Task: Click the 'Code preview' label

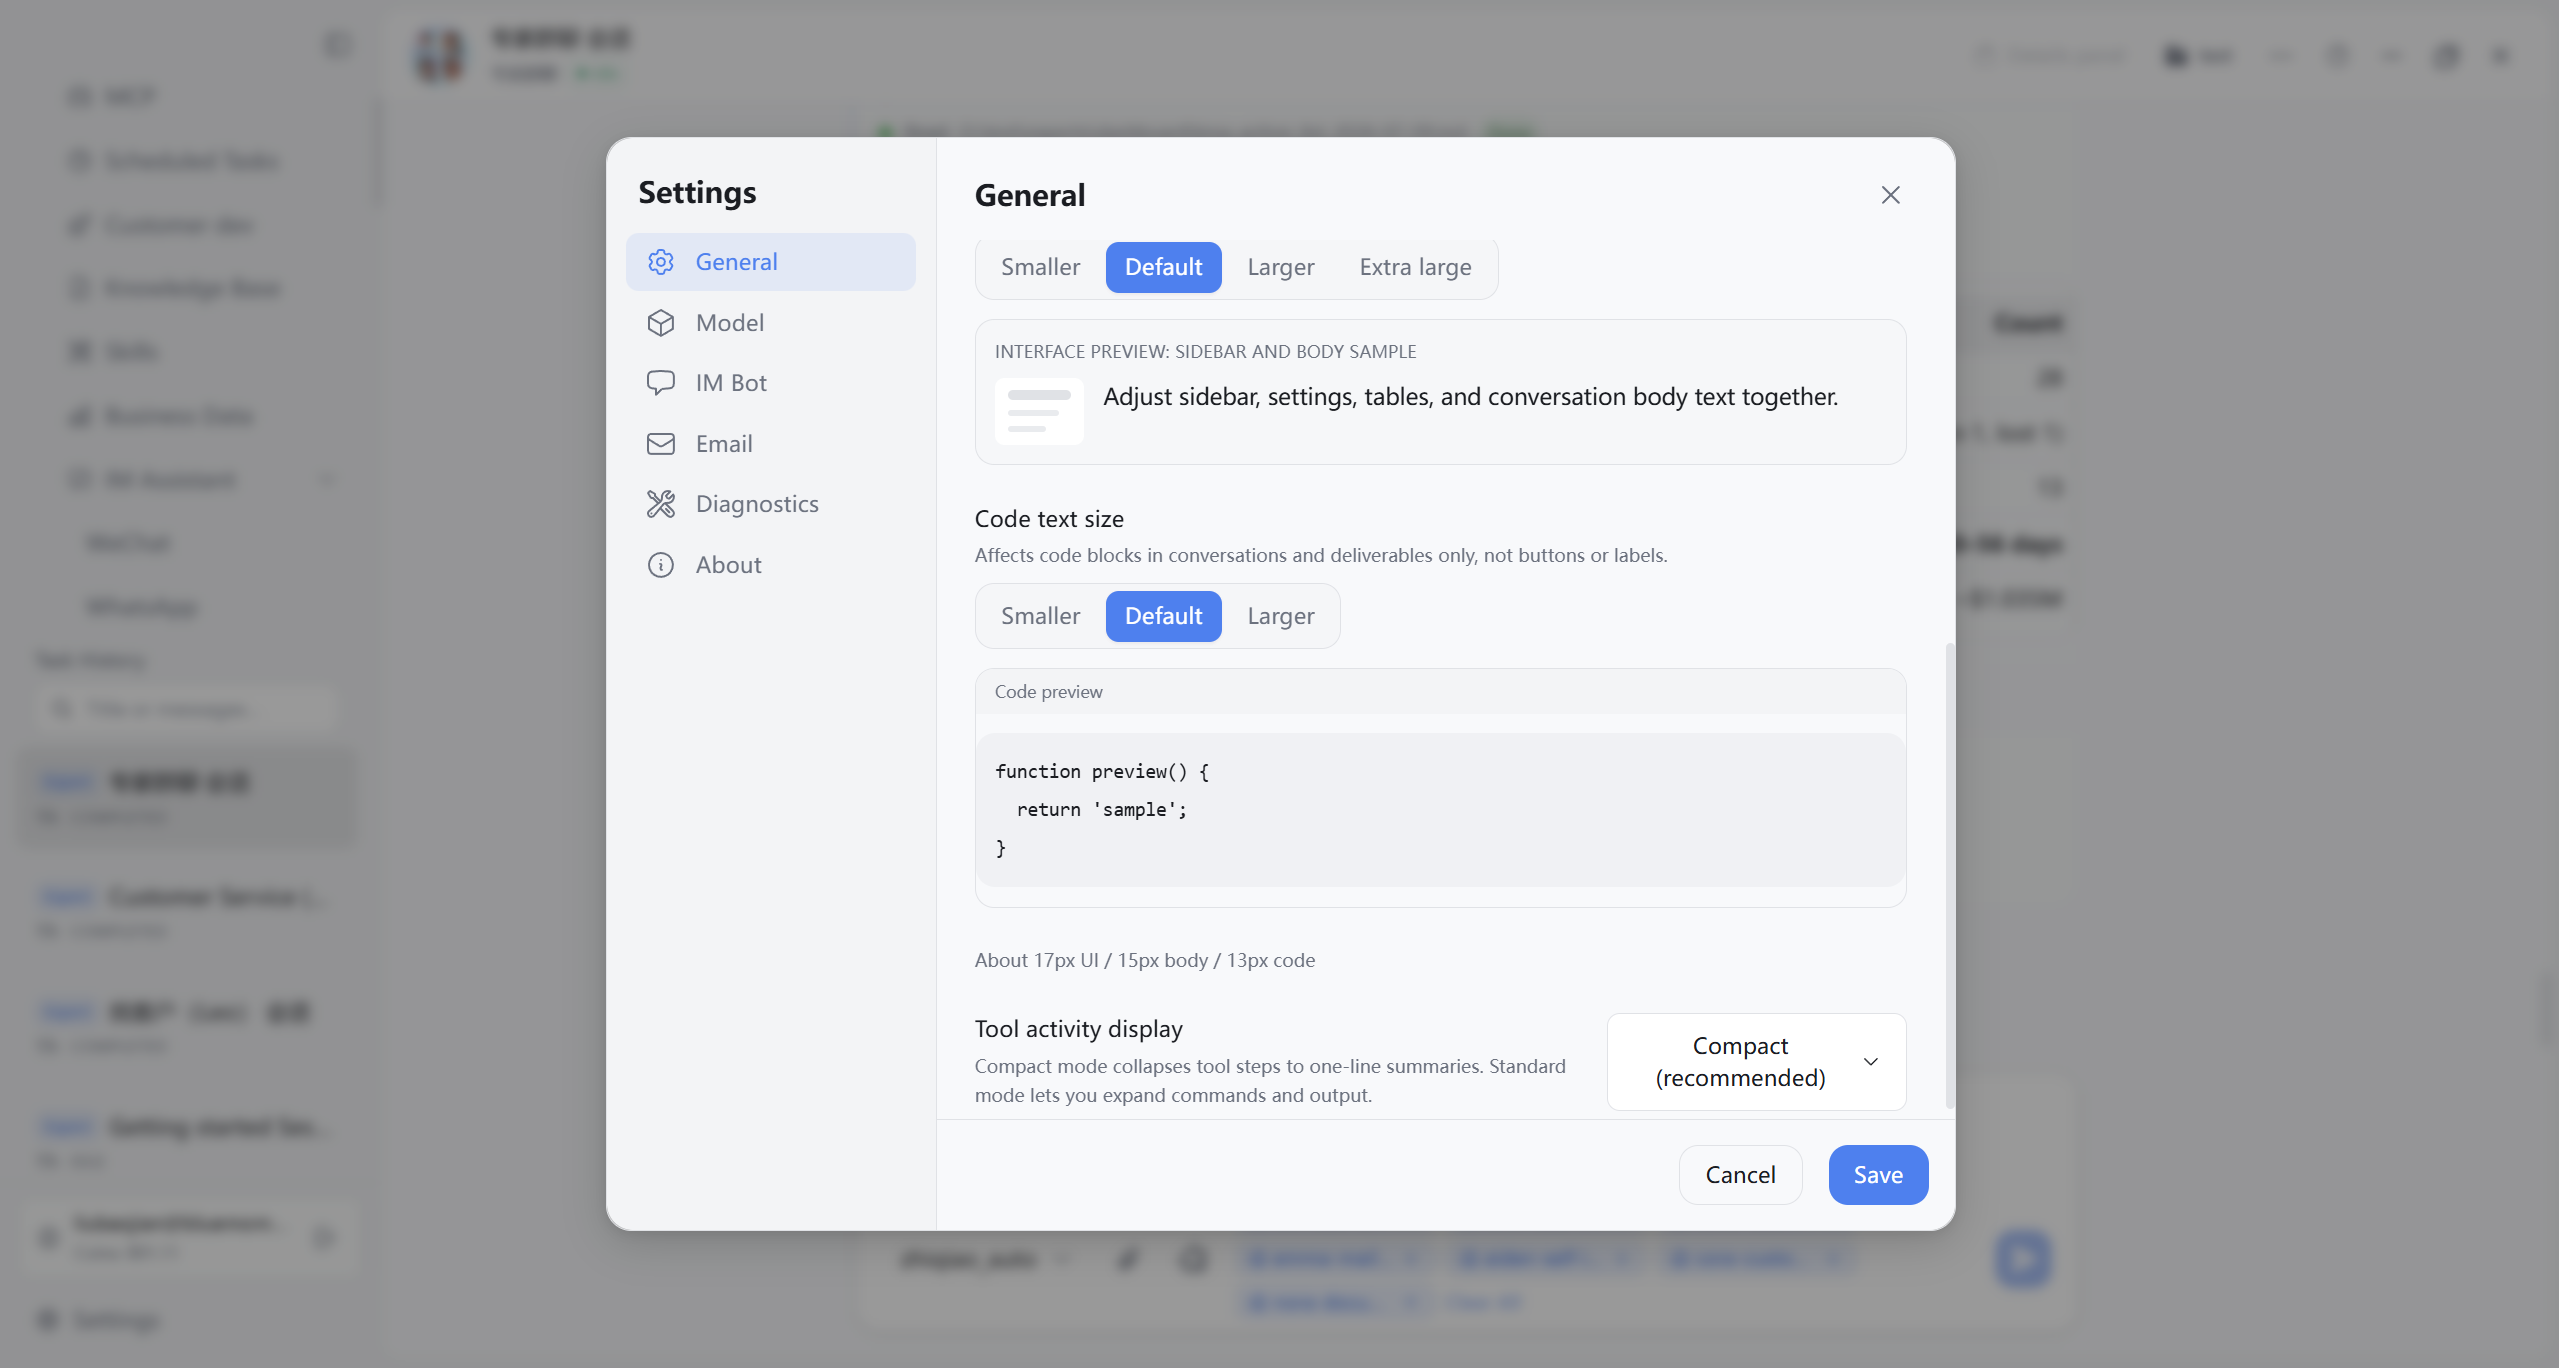Action: (1048, 692)
